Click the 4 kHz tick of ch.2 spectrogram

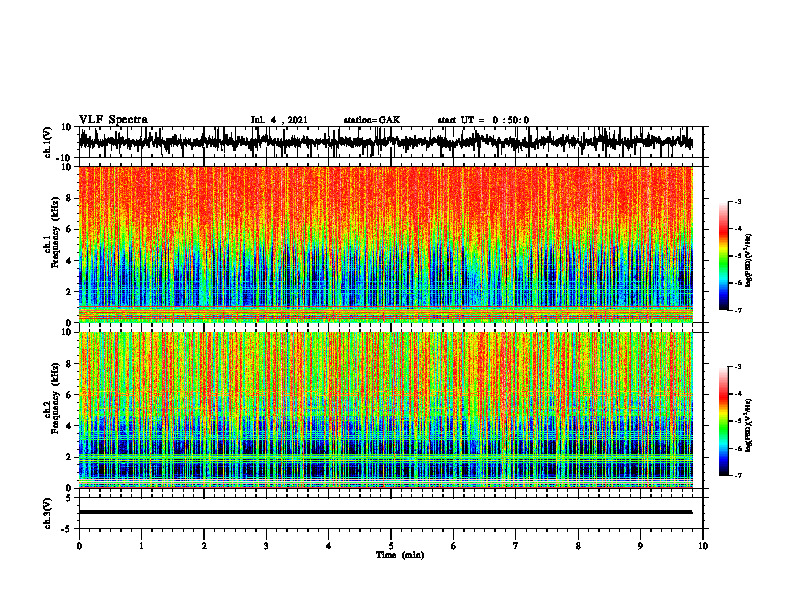[69, 426]
